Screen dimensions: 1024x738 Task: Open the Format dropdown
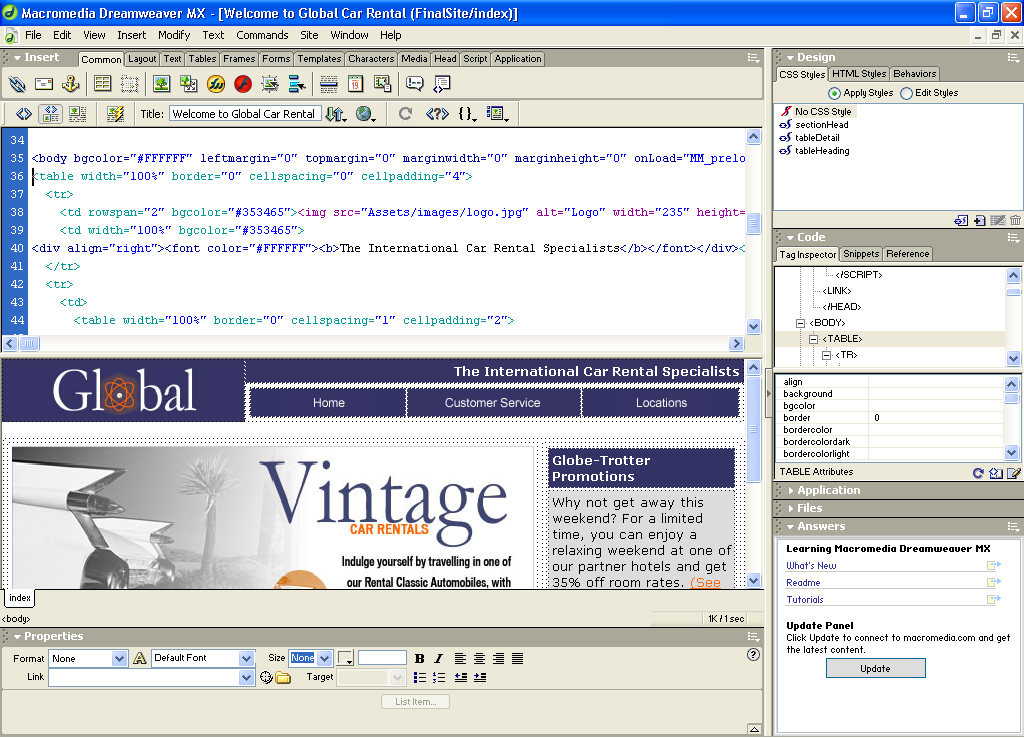[x=119, y=658]
